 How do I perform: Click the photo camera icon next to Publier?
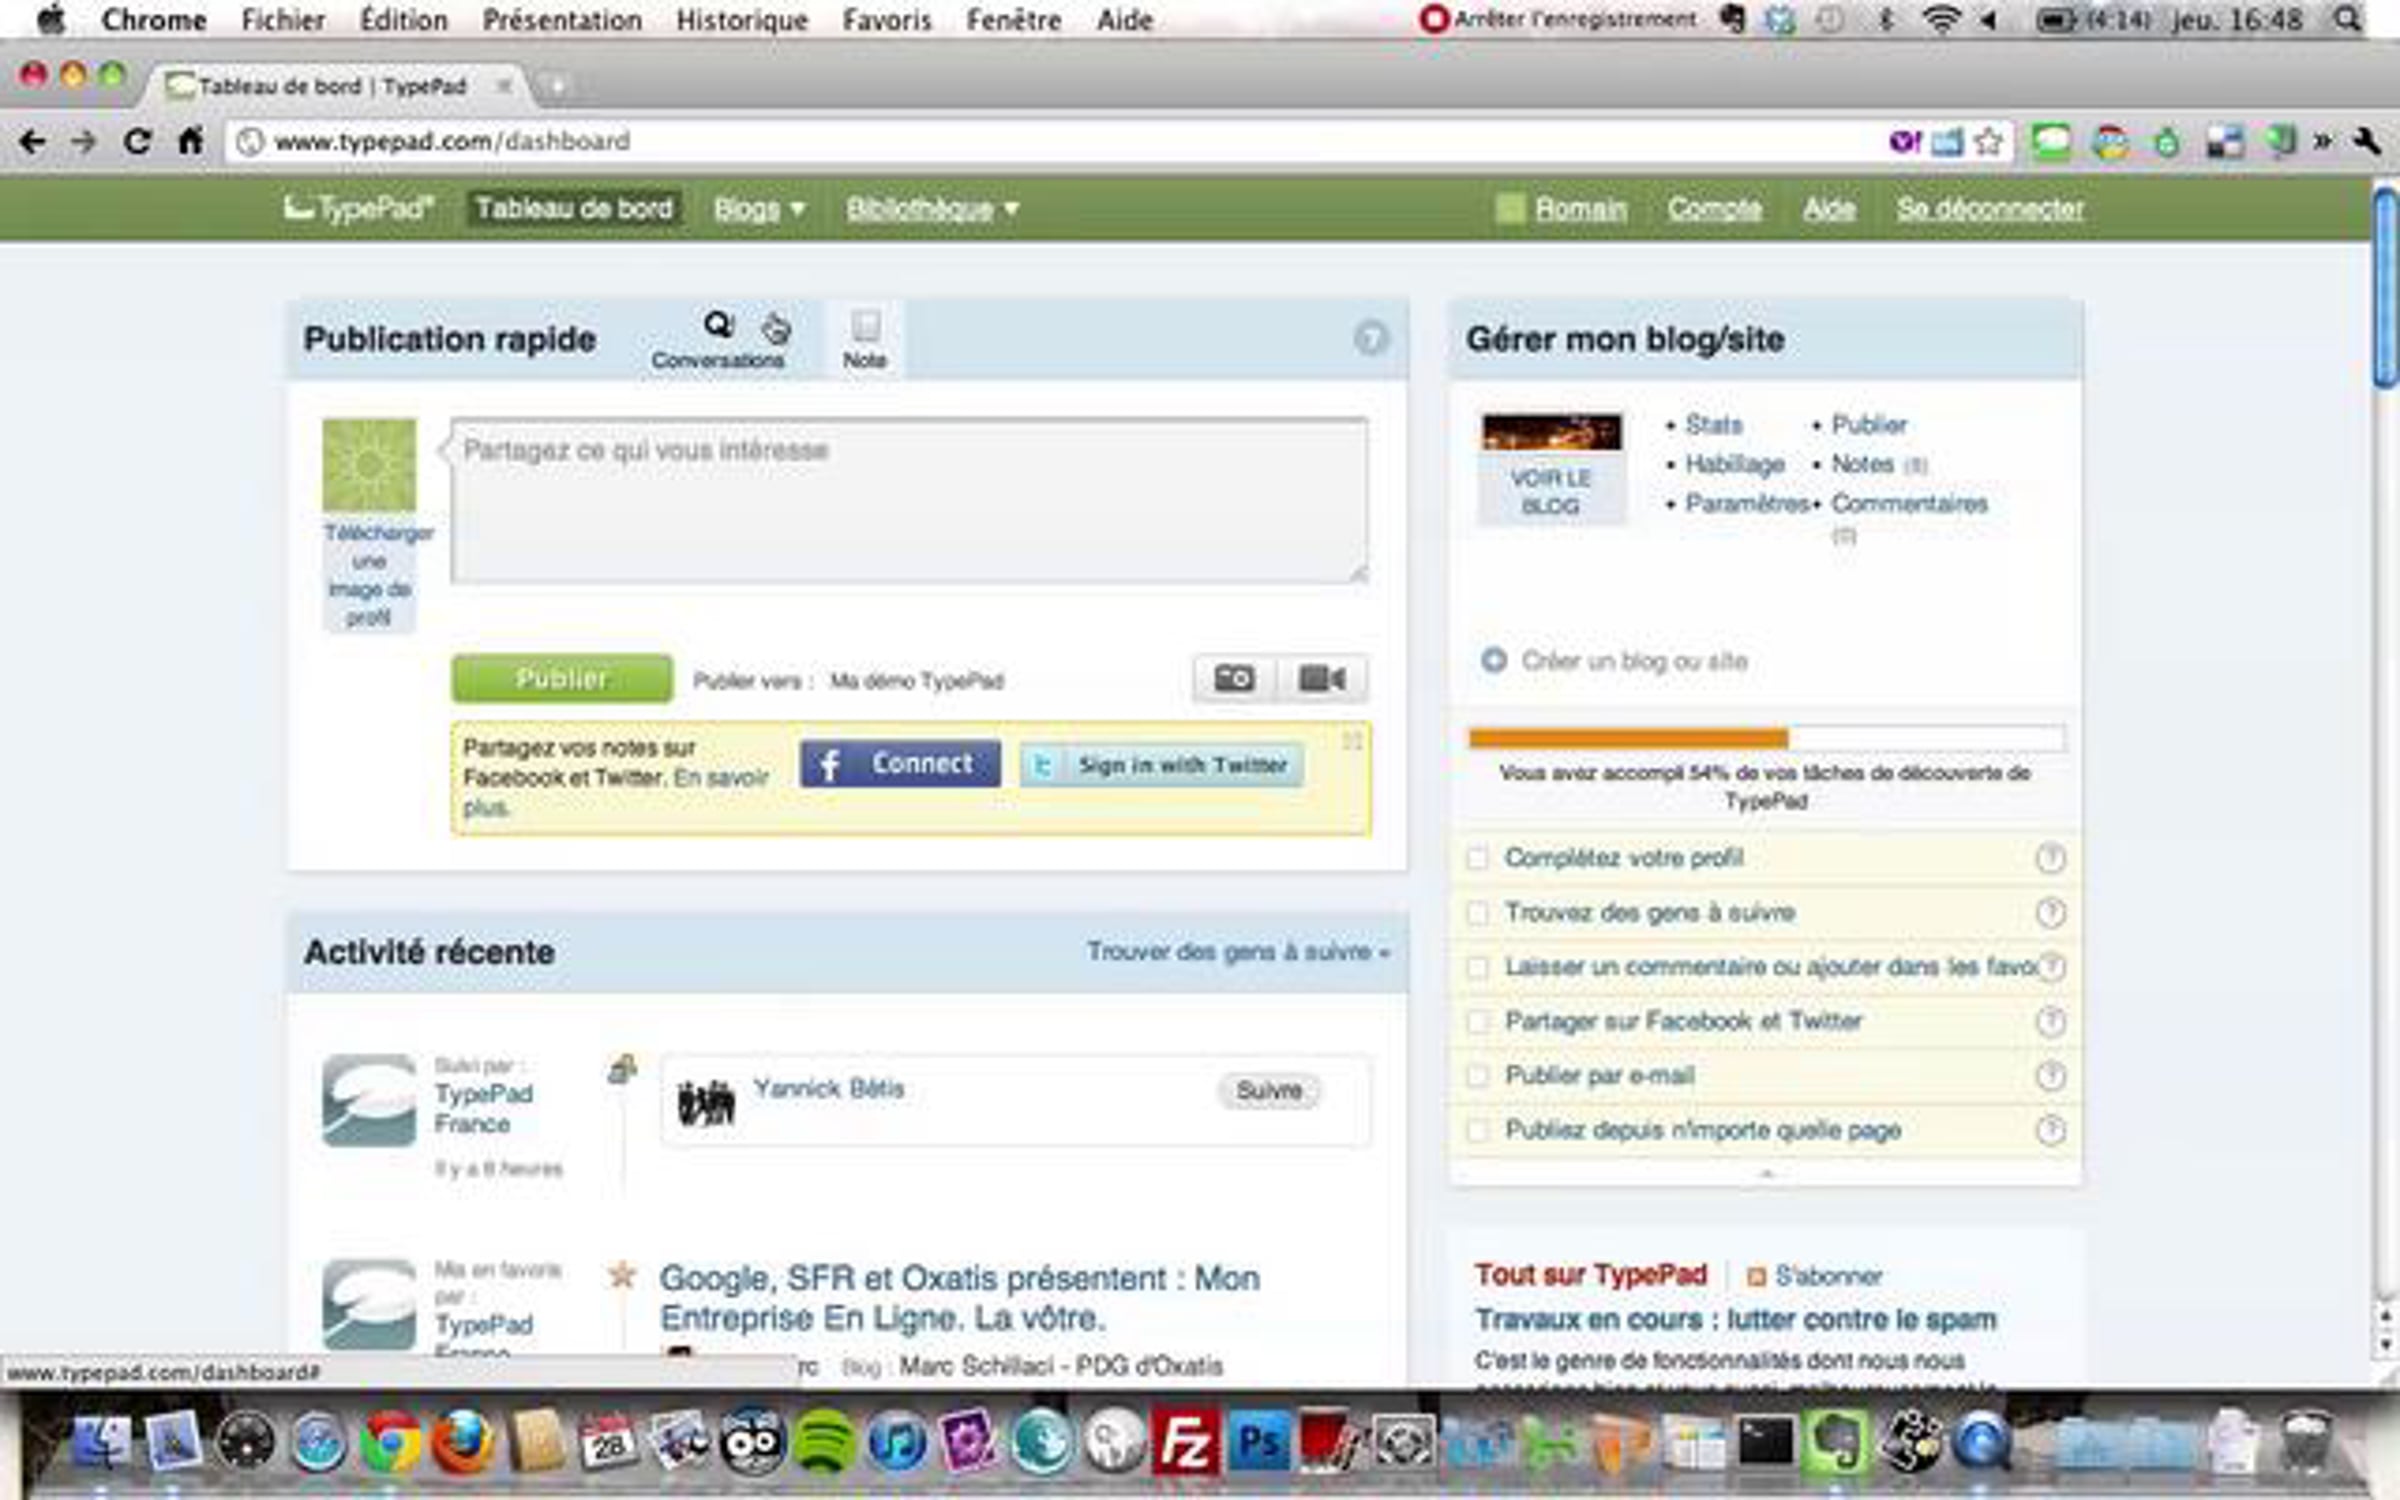click(x=1234, y=679)
